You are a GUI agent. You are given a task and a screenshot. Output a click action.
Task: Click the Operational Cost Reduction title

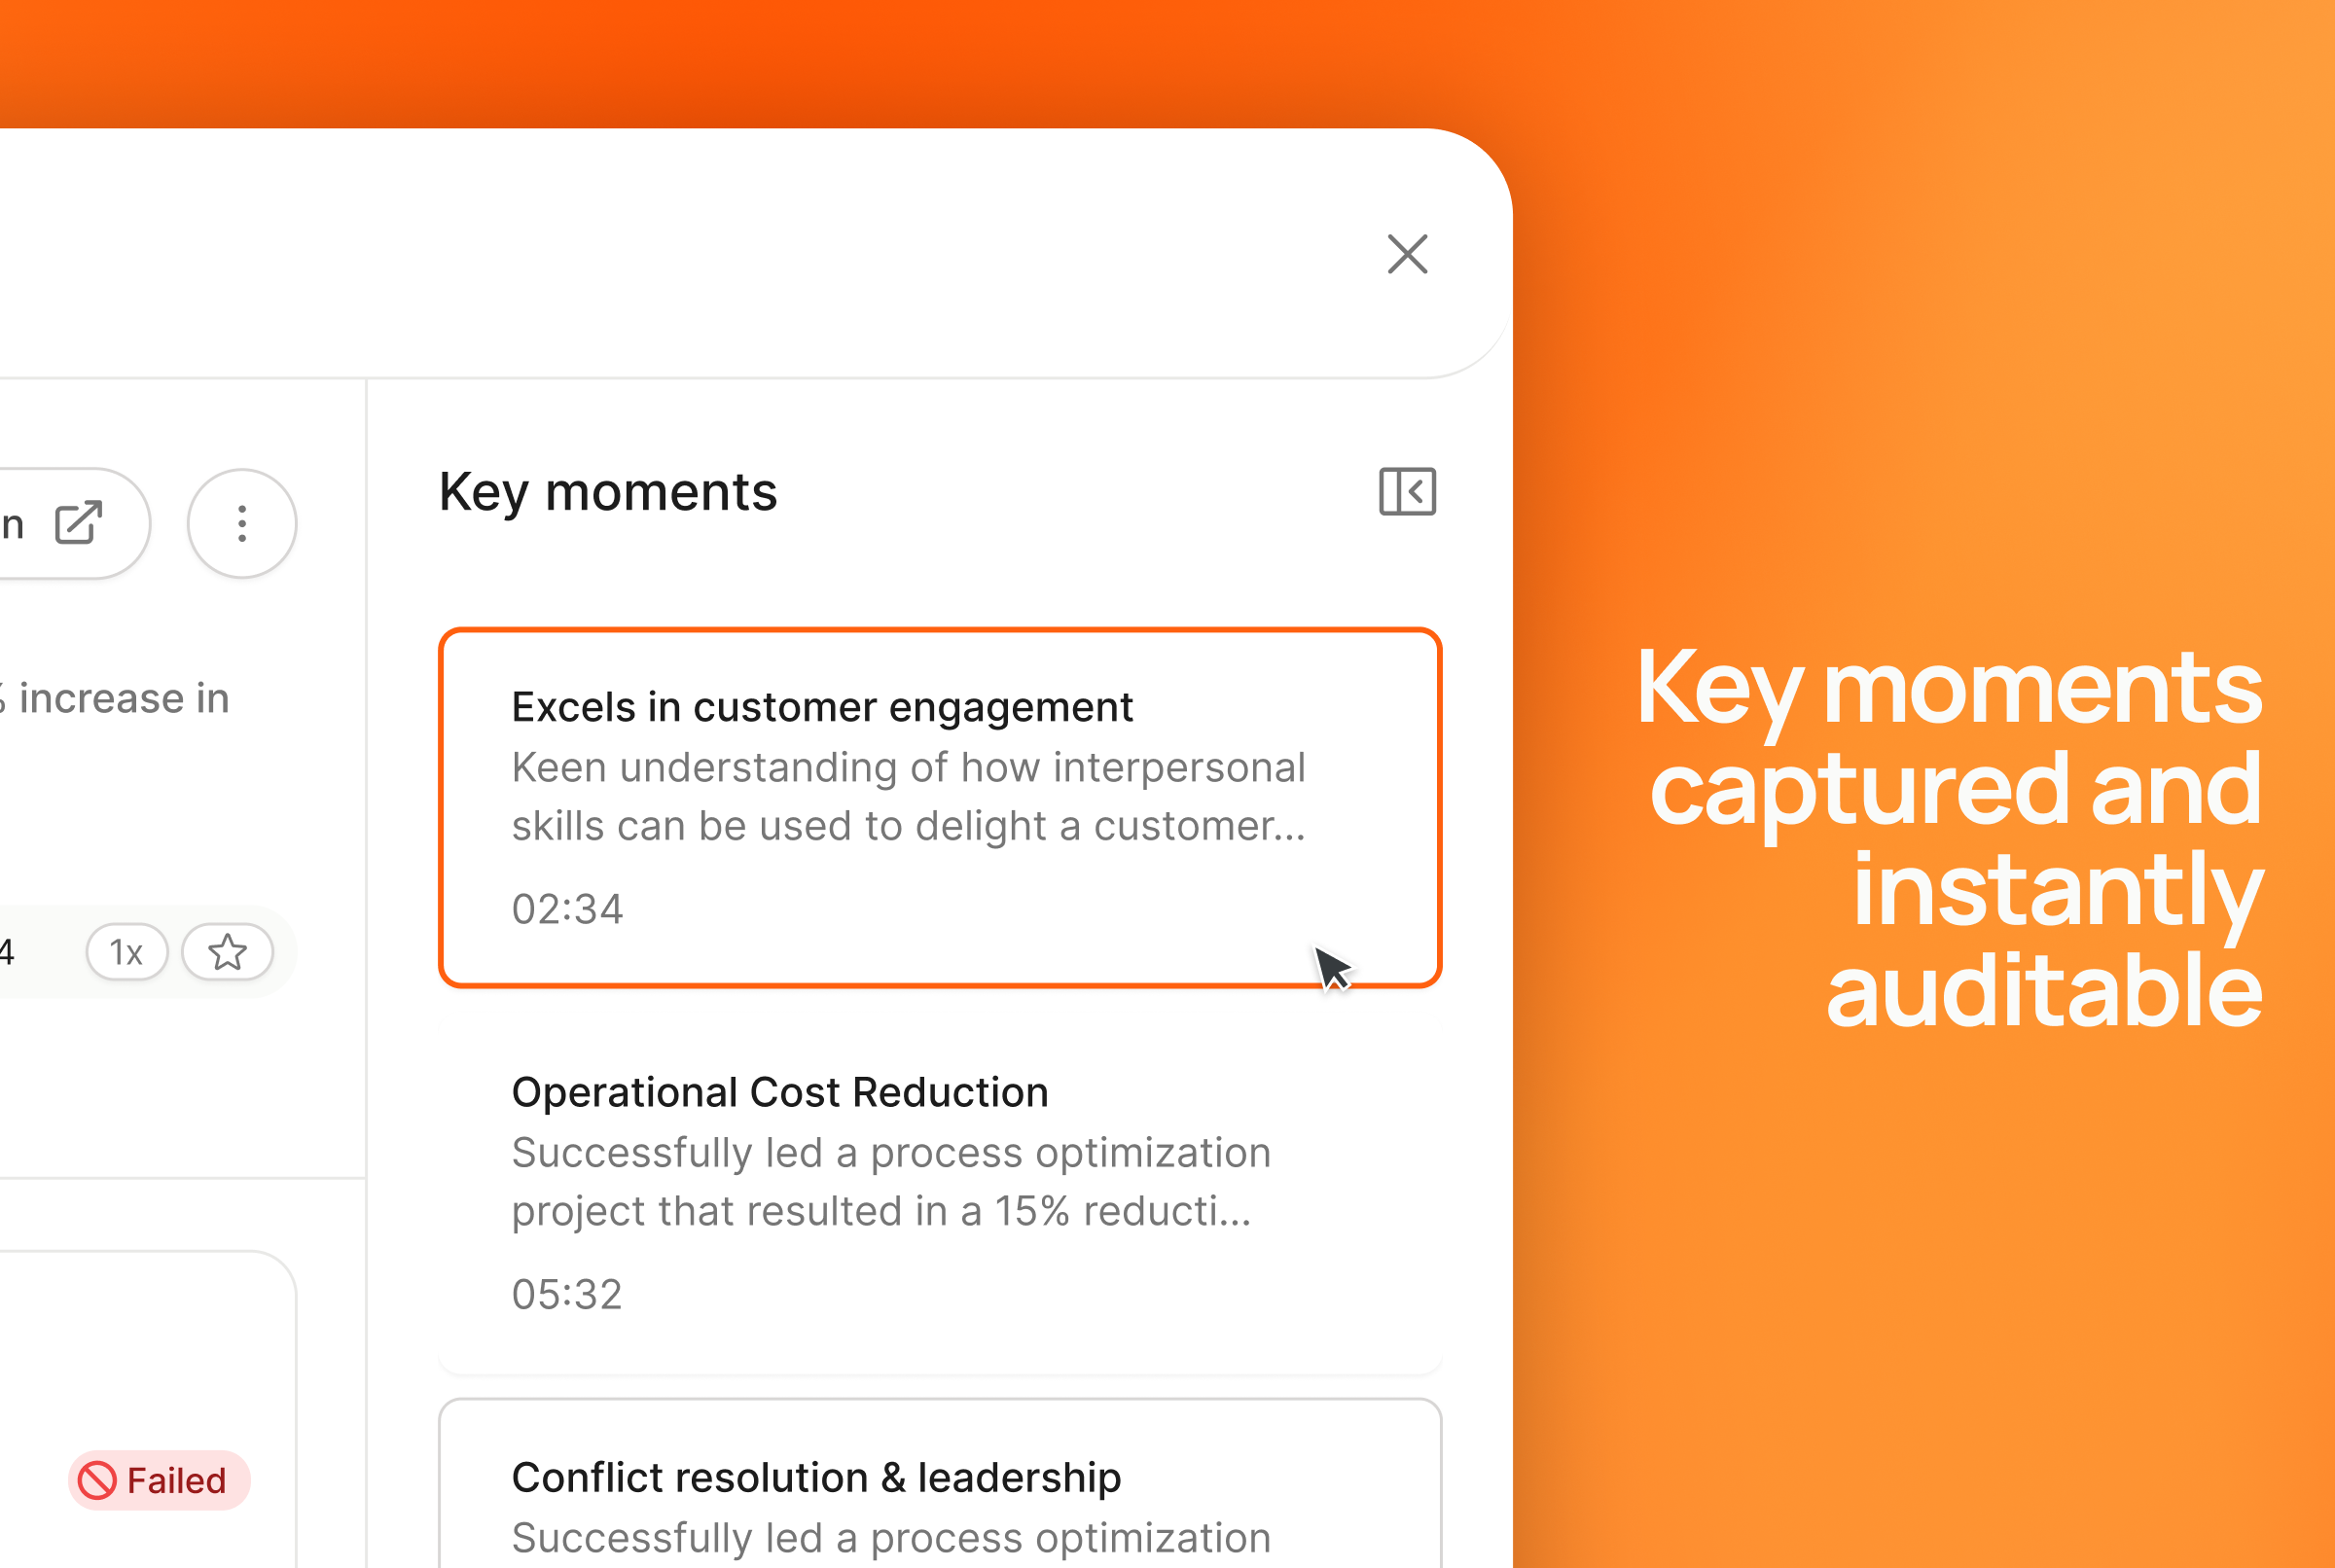pos(779,1092)
